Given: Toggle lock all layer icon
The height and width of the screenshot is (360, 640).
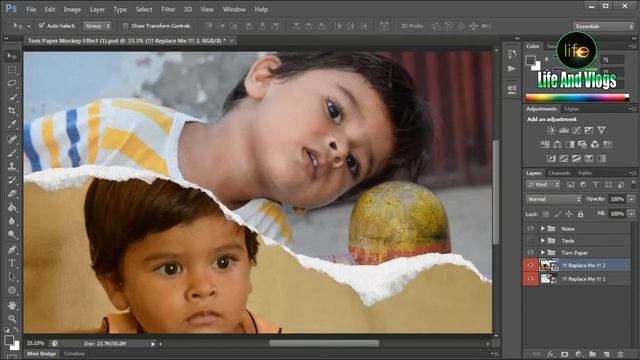Looking at the screenshot, I should [580, 214].
